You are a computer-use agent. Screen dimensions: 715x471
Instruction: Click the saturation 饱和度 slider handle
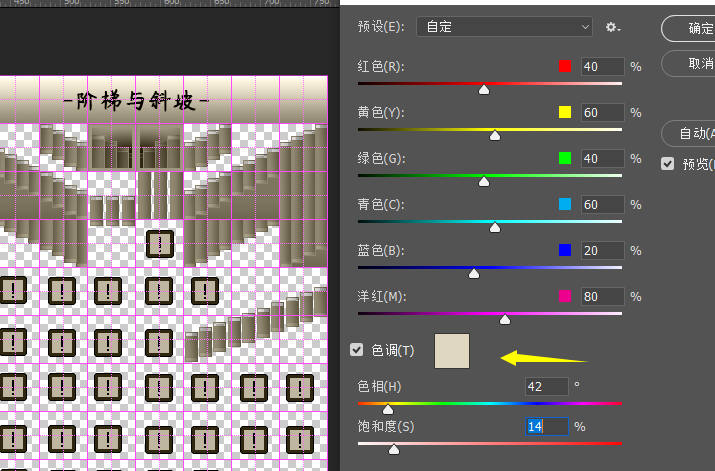[x=394, y=450]
